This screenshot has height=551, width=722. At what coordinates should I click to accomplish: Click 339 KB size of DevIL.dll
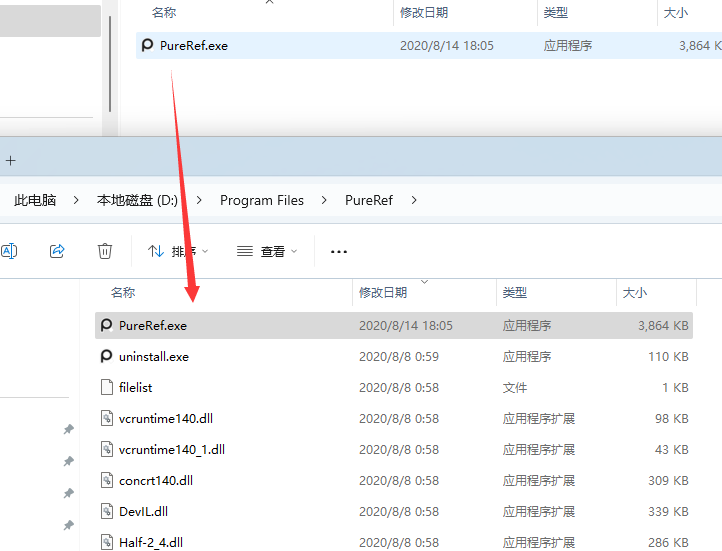(668, 511)
